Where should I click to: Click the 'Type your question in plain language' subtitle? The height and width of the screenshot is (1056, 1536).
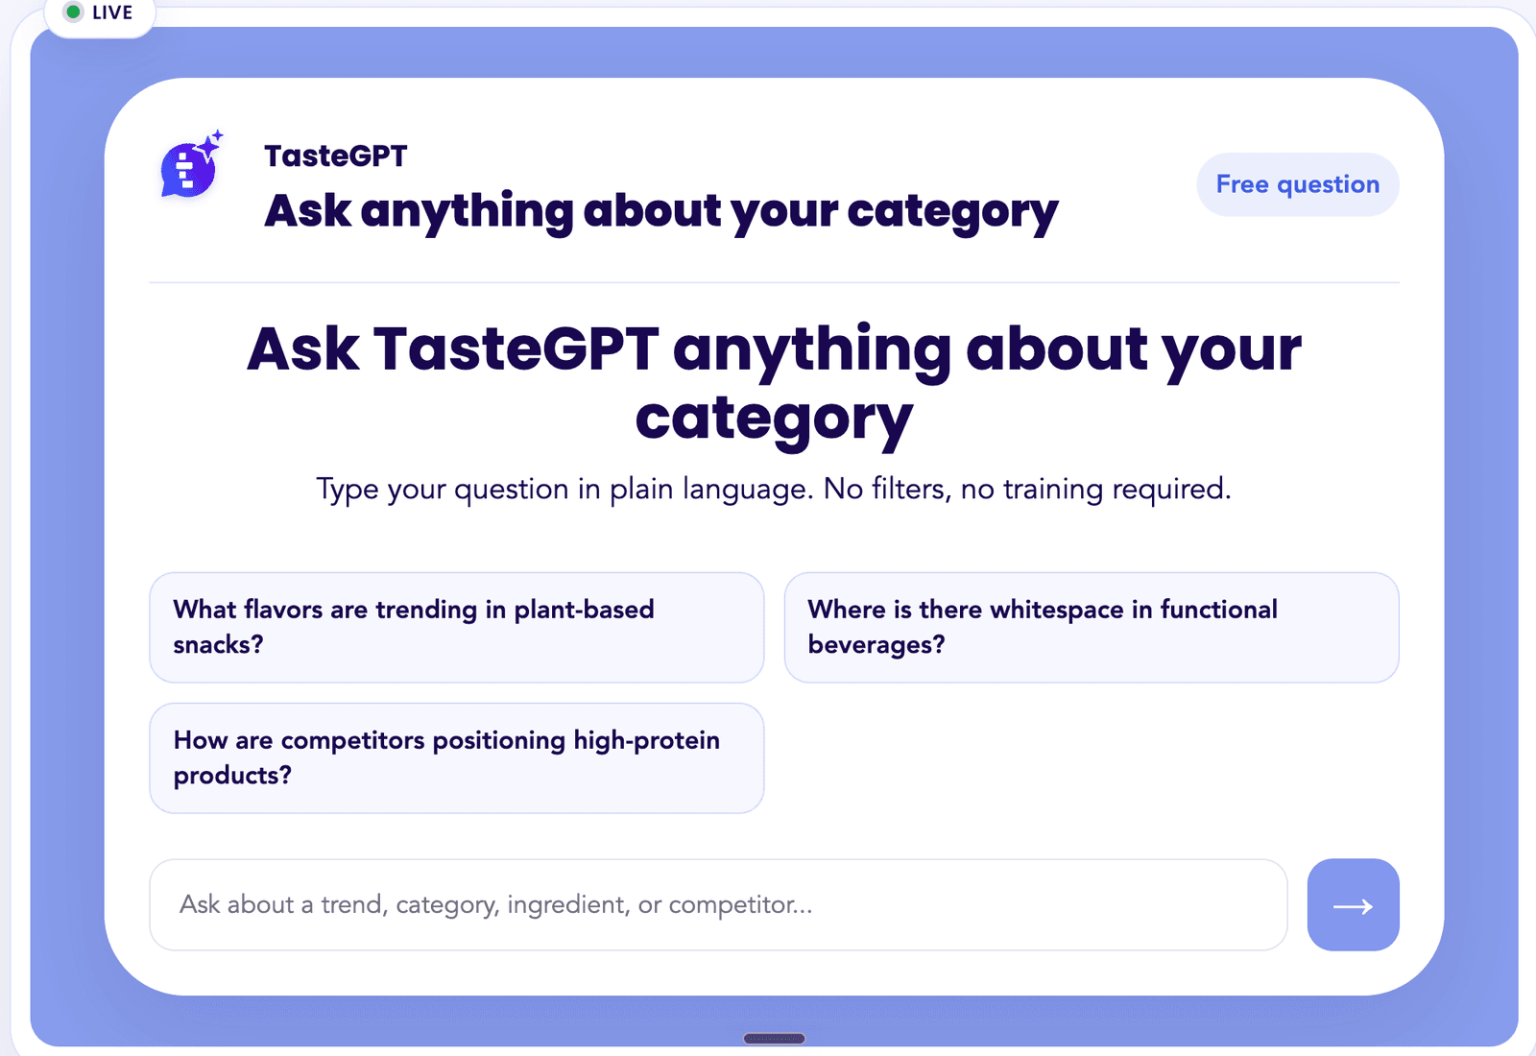(774, 489)
